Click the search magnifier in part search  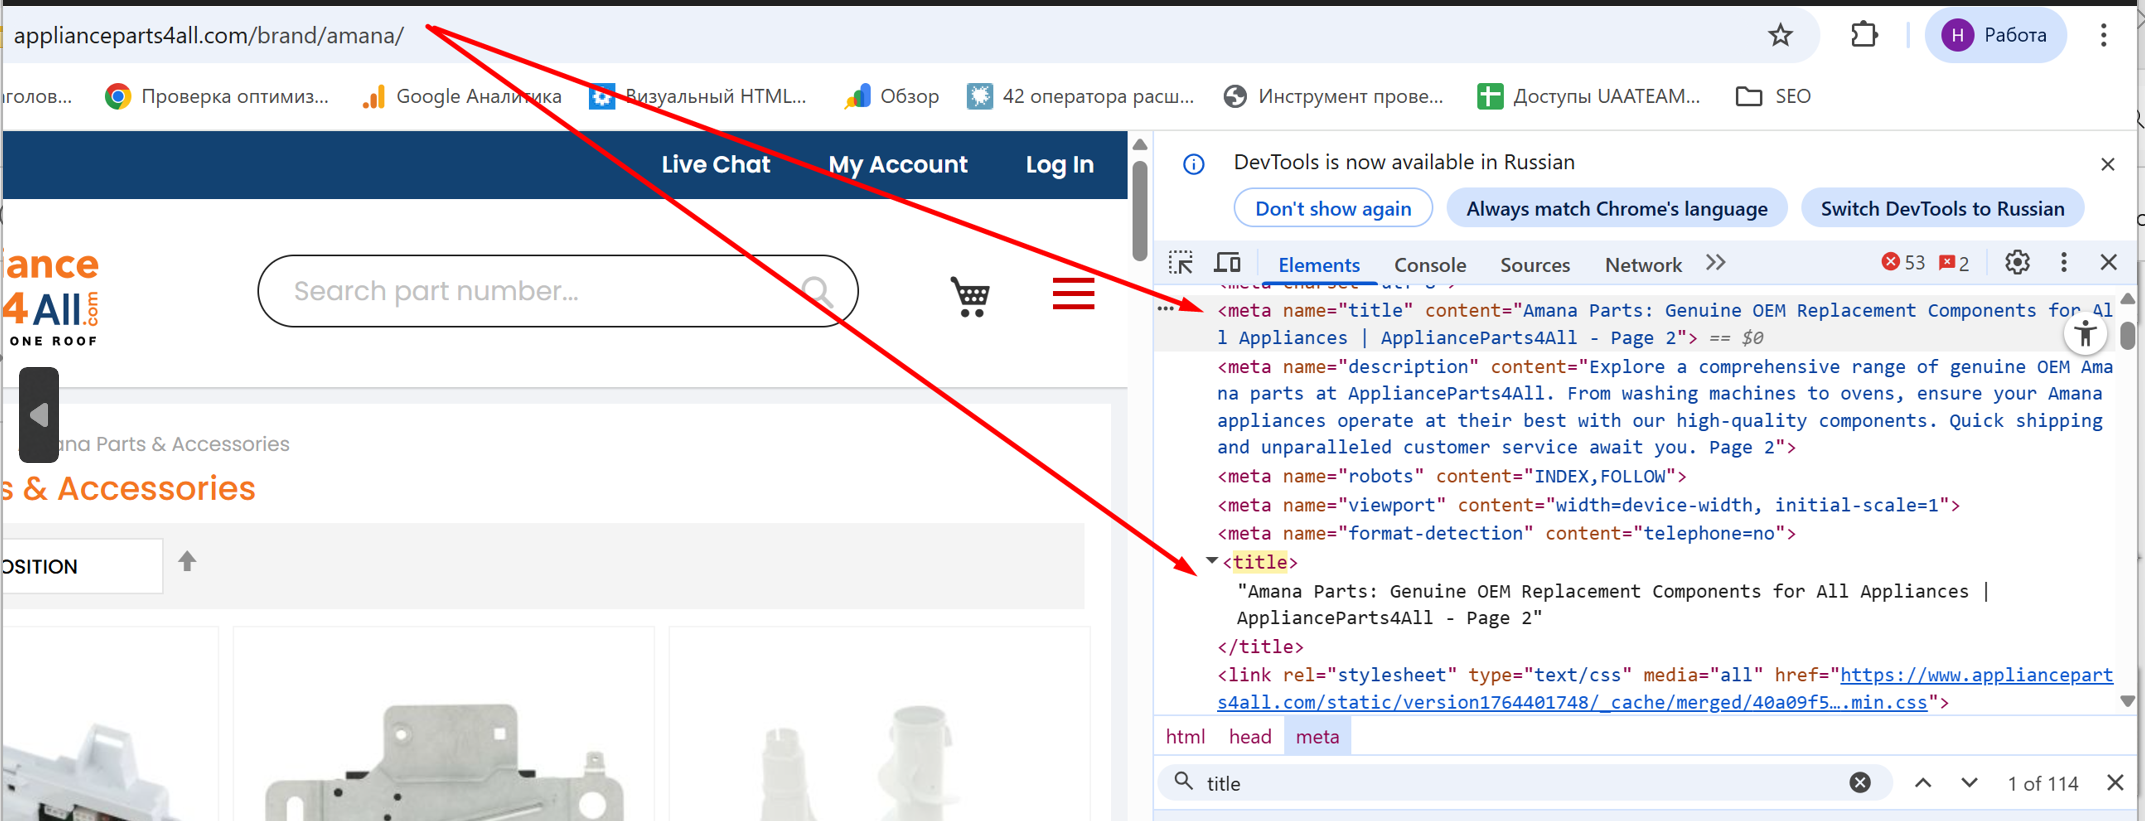pyautogui.click(x=817, y=292)
